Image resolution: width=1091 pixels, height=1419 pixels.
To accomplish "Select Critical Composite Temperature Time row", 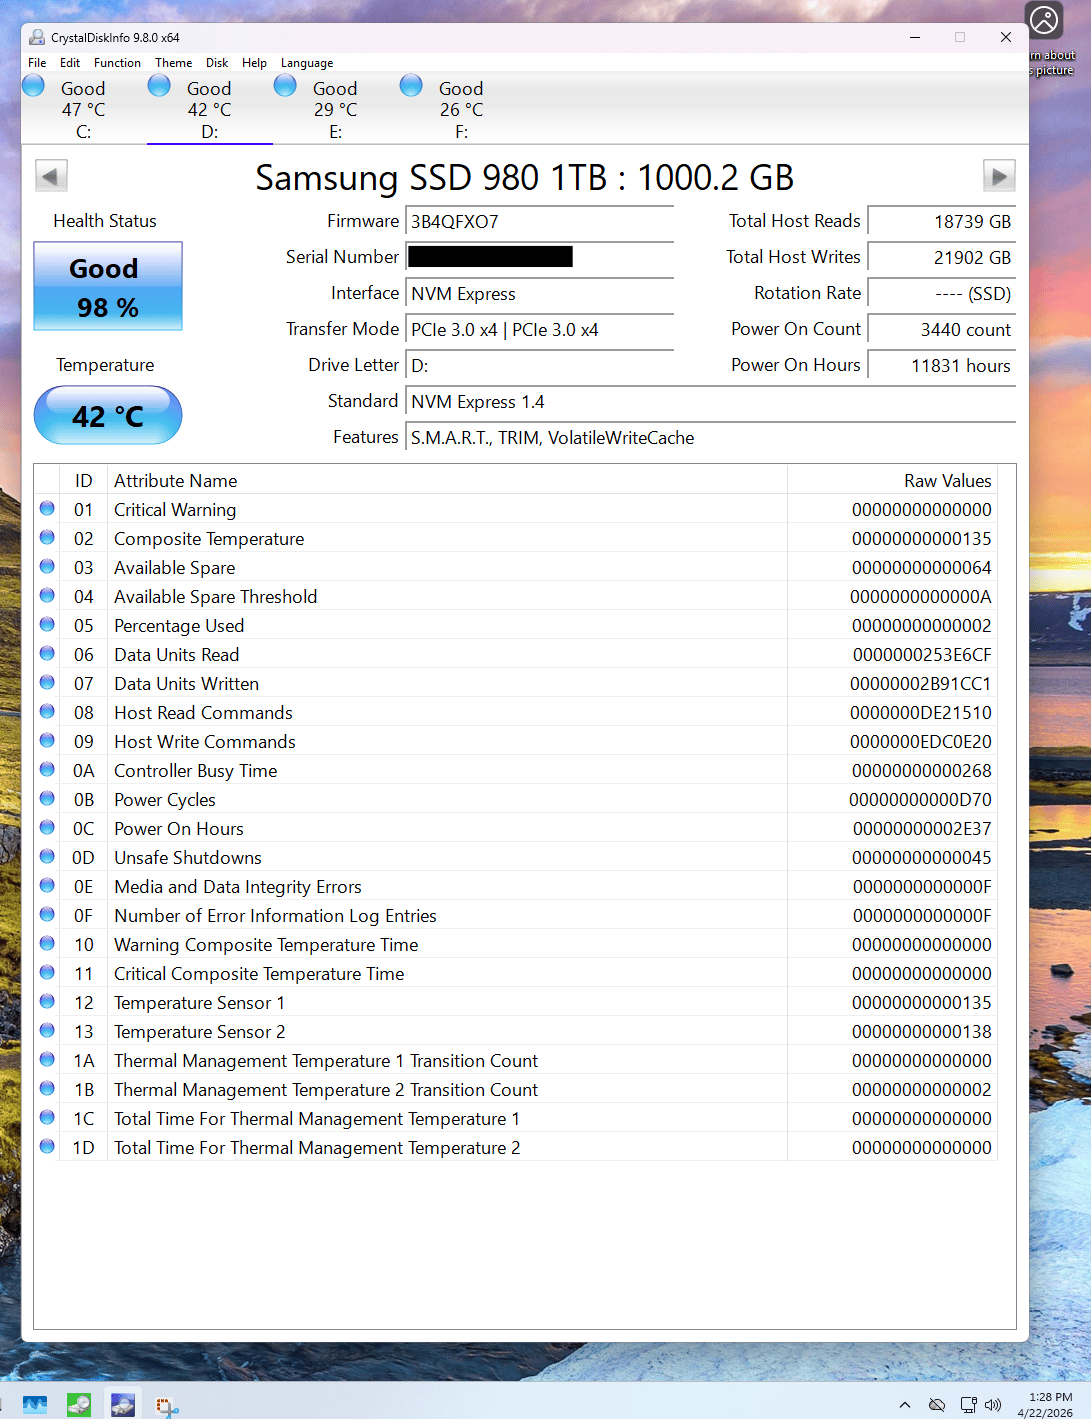I will click(x=516, y=974).
